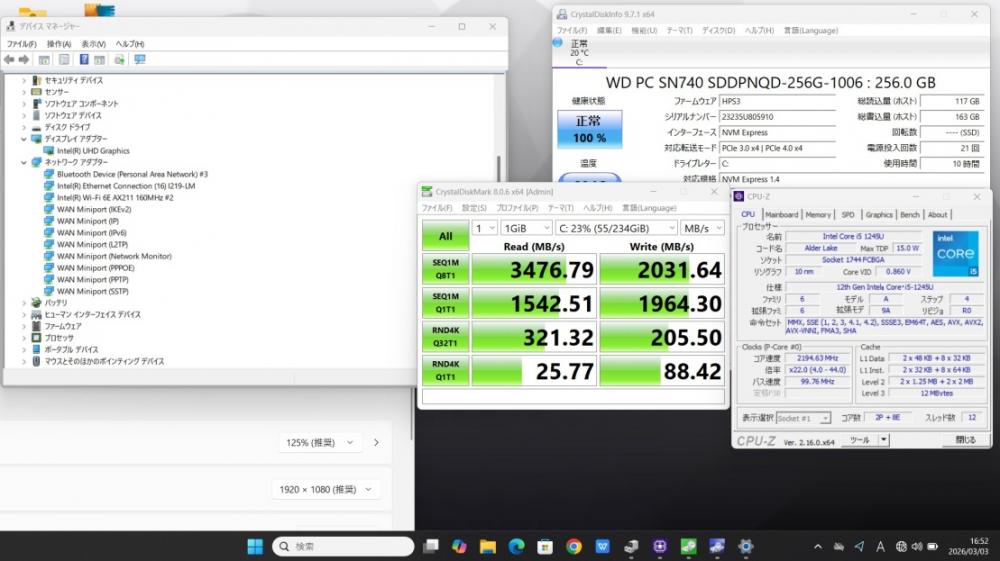Run the RND4K Q1T1 test button
The image size is (1000, 561).
[x=445, y=370]
